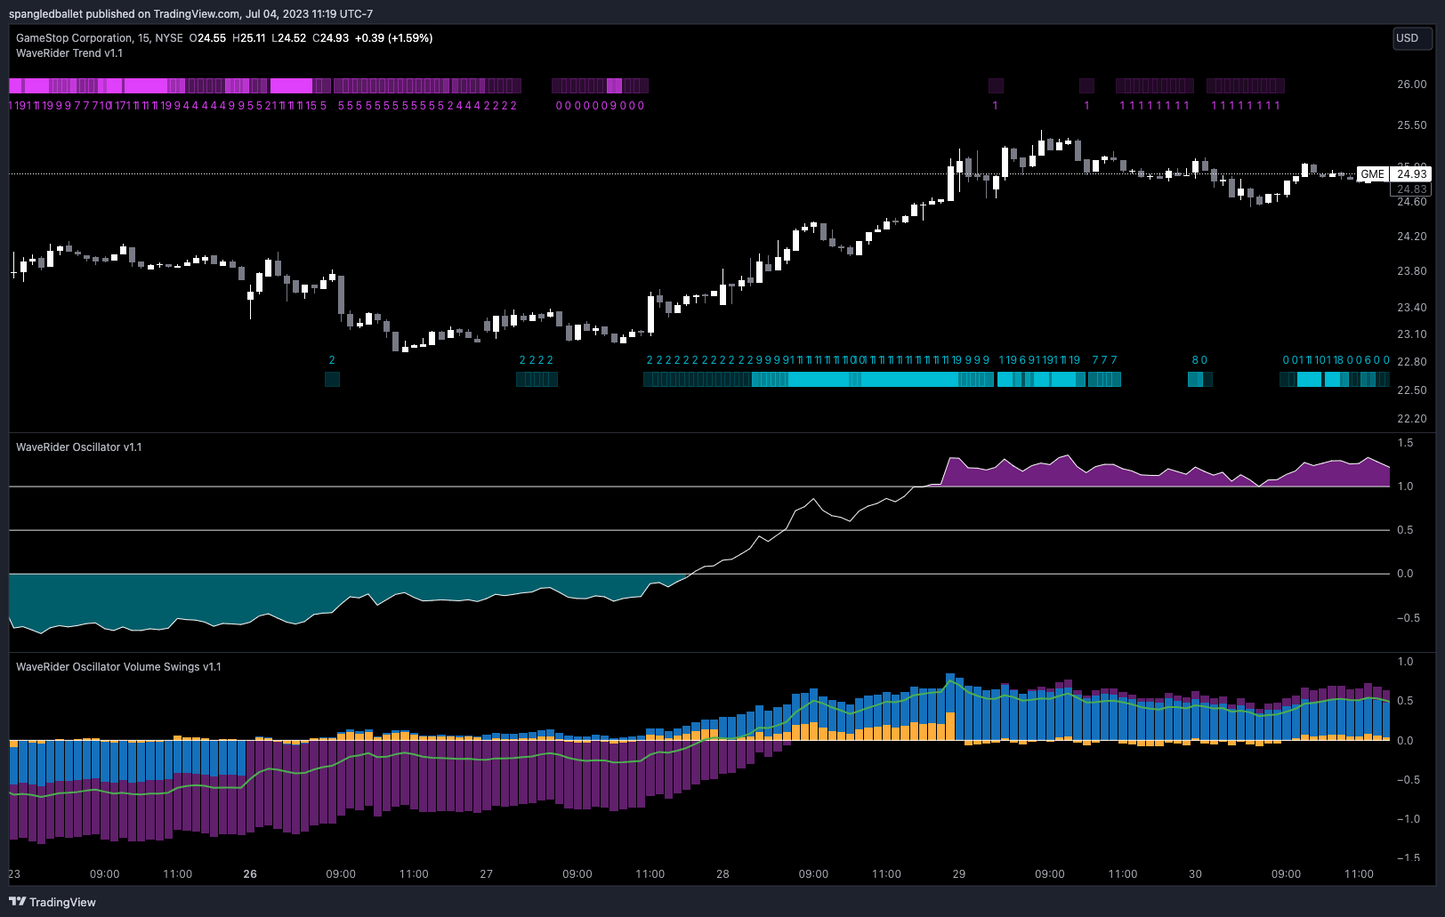1445x917 pixels.
Task: Click the 23.40 level on price axis
Action: [x=1411, y=307]
